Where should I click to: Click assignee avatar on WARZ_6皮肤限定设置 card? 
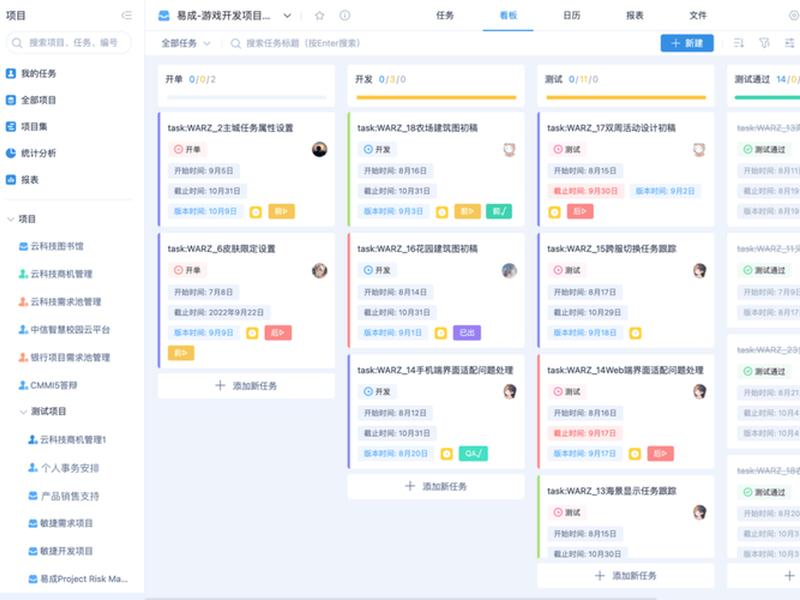click(x=319, y=270)
